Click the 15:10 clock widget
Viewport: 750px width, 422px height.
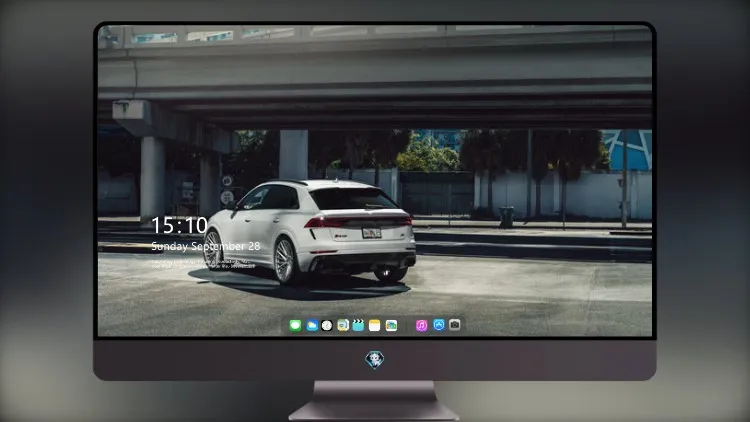(179, 225)
